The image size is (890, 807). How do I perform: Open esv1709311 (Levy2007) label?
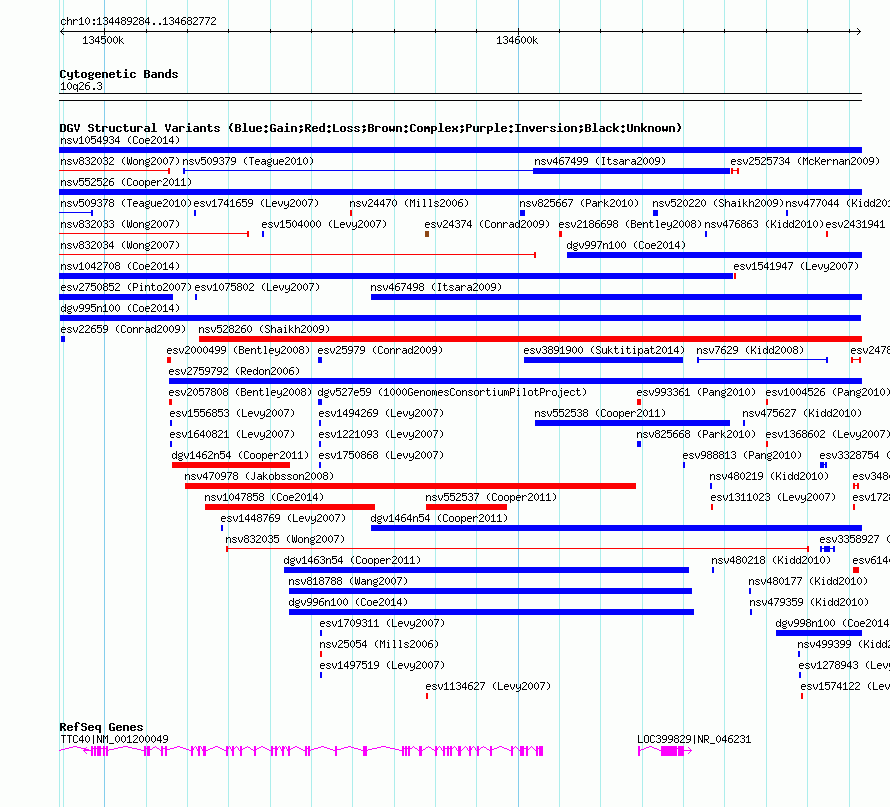(382, 623)
